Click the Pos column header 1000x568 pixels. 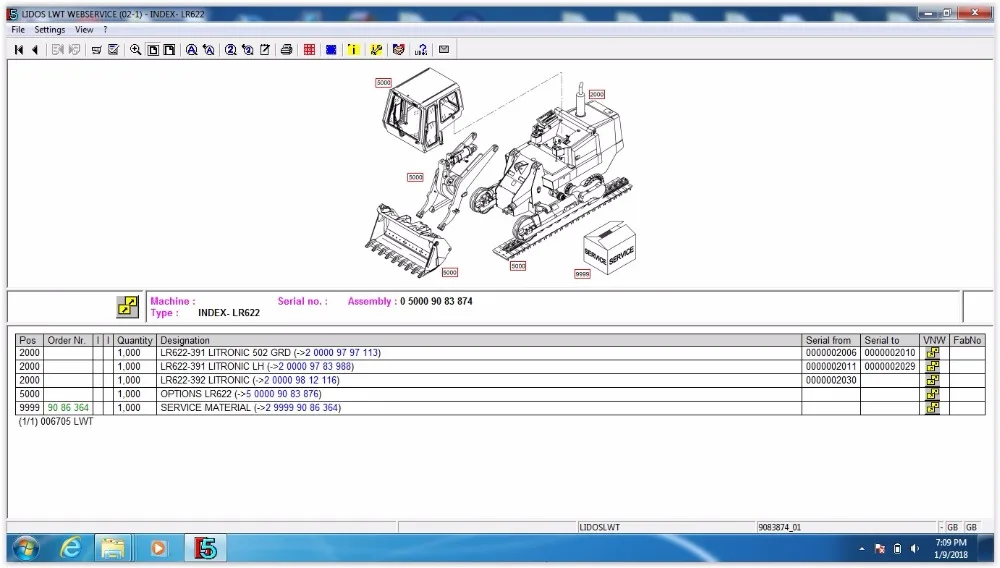(29, 340)
